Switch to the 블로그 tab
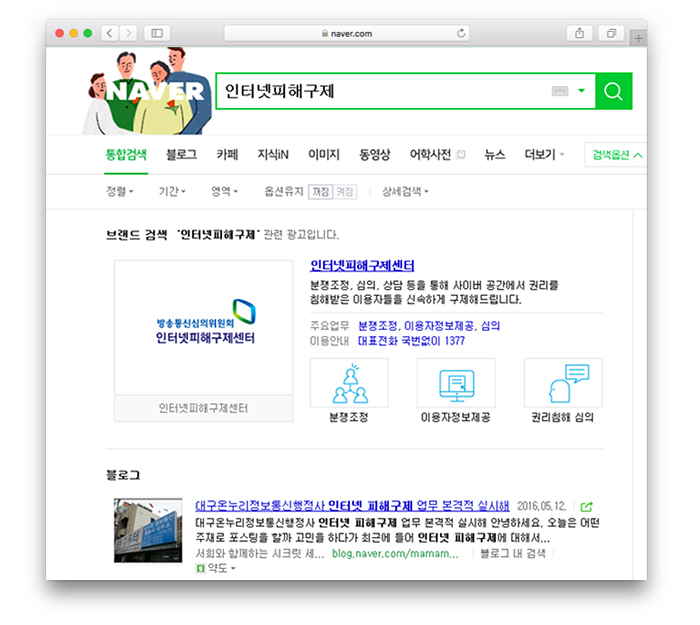This screenshot has width=700, height=625. [x=181, y=155]
